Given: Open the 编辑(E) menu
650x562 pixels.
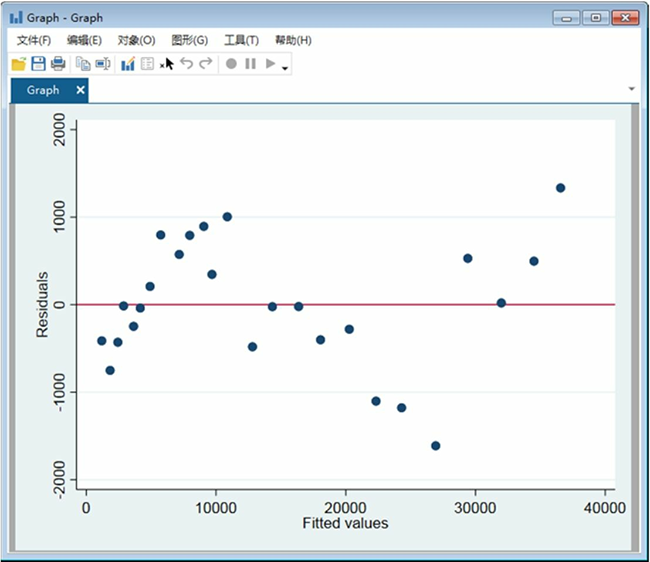Looking at the screenshot, I should point(84,40).
